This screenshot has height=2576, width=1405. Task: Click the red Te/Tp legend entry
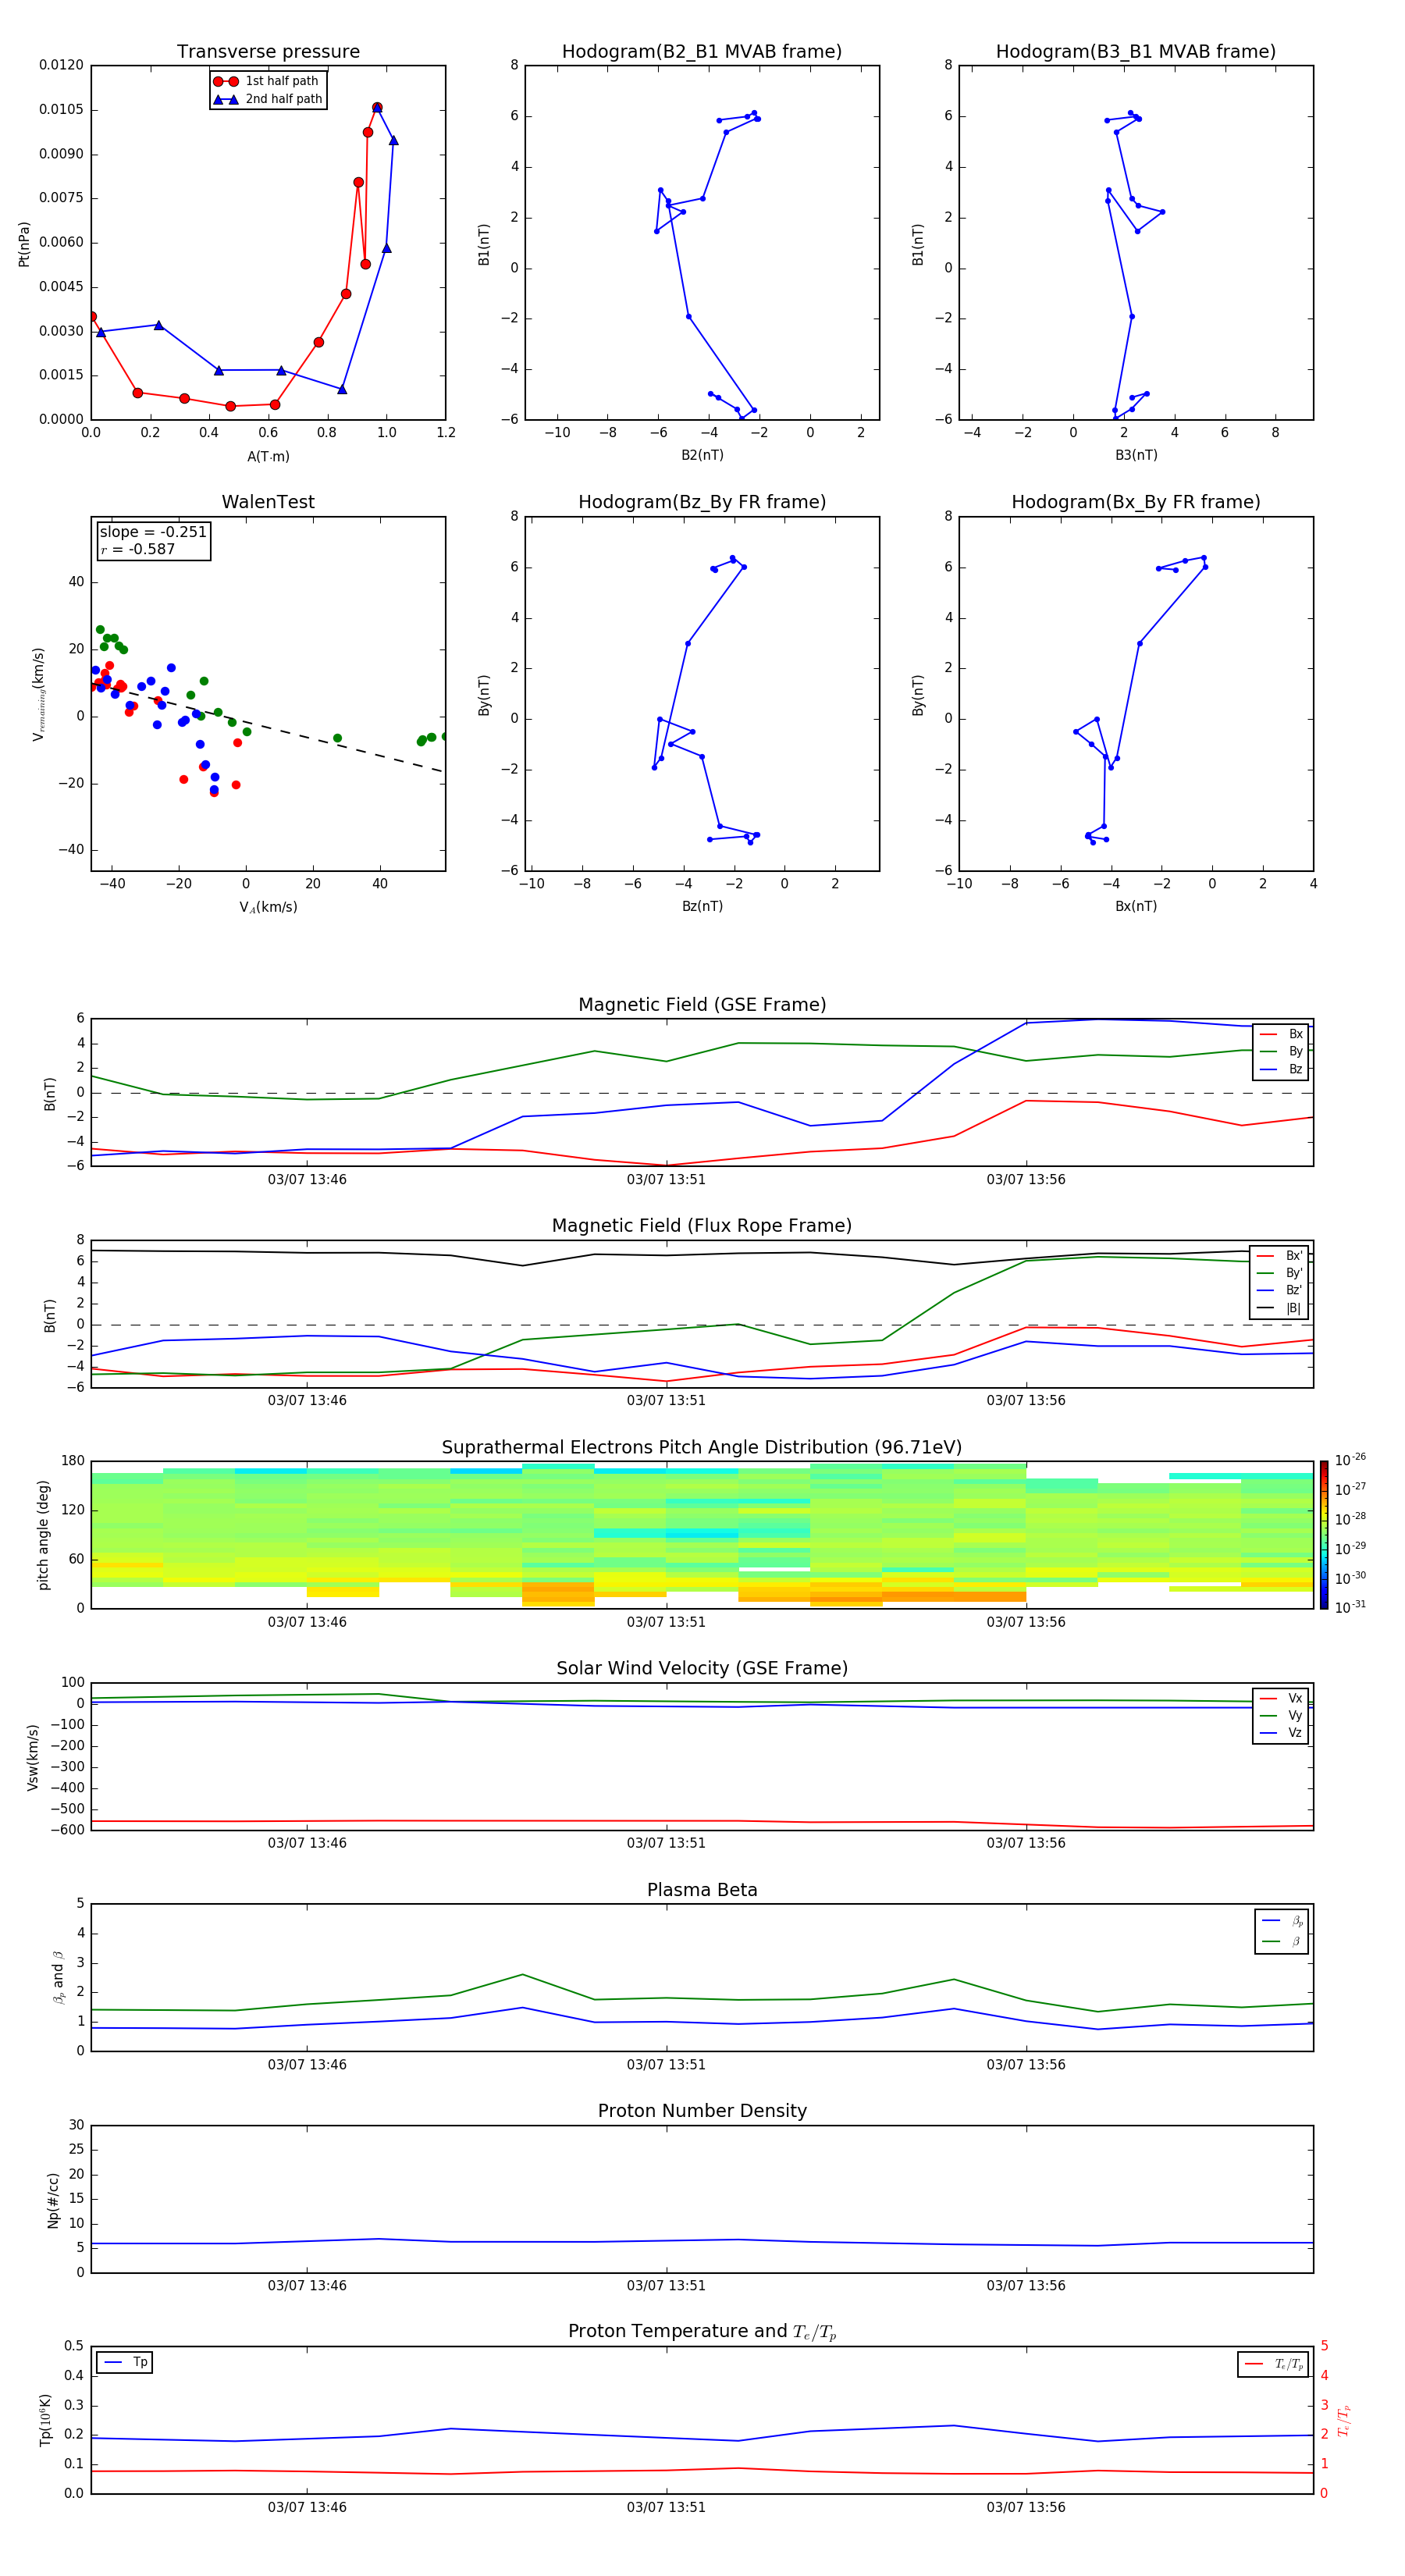pyautogui.click(x=1273, y=2364)
